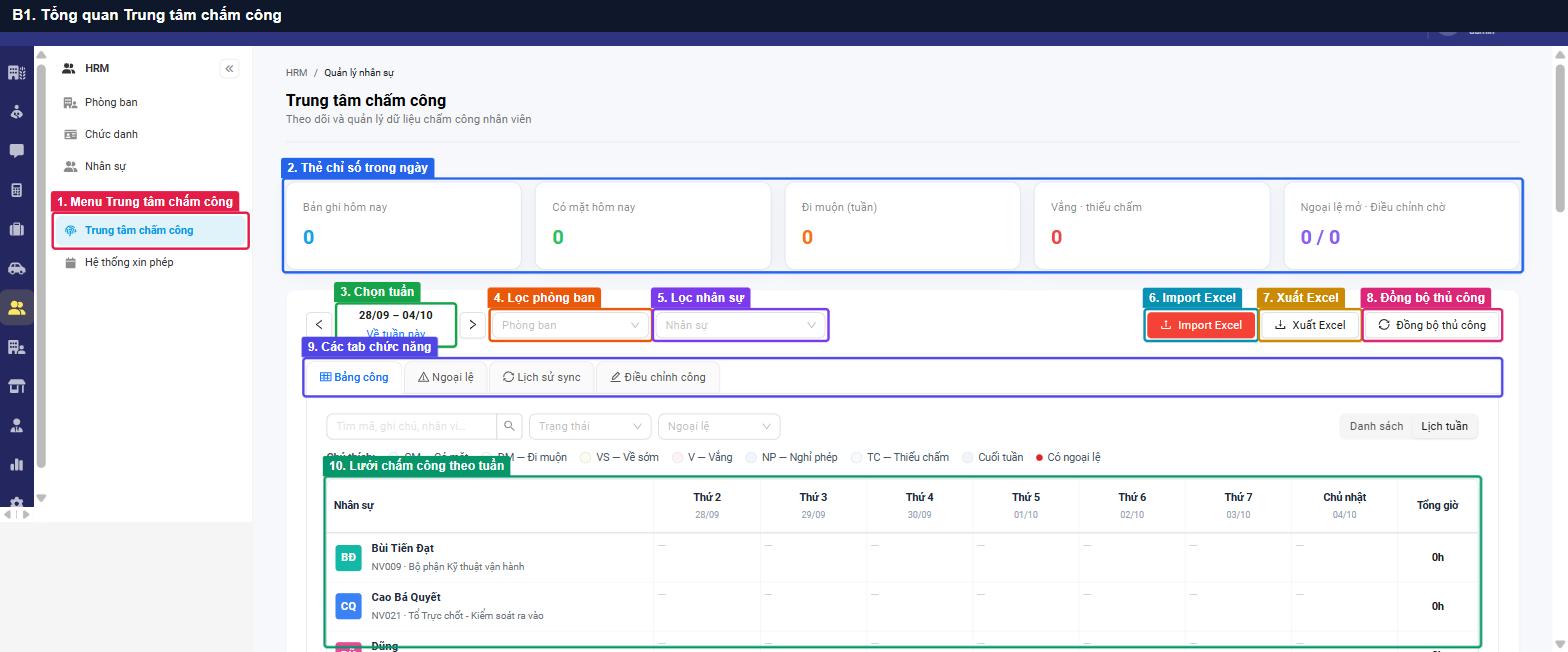Click the HRM people icon in menu header
Image resolution: width=1568 pixels, height=652 pixels.
[x=69, y=68]
